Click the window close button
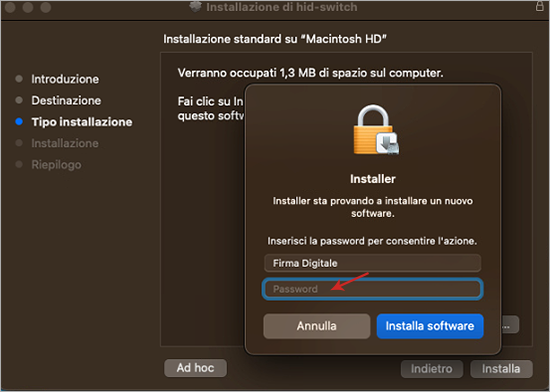 pos(10,7)
